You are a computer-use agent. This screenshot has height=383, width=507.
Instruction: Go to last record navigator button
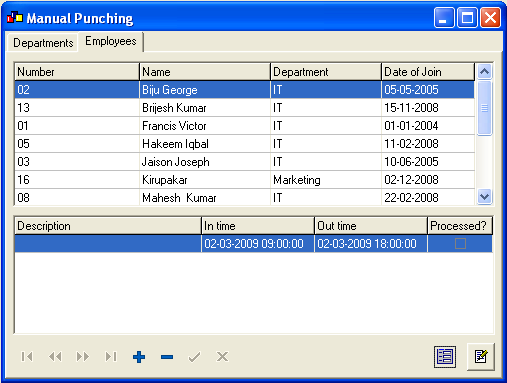pyautogui.click(x=111, y=357)
